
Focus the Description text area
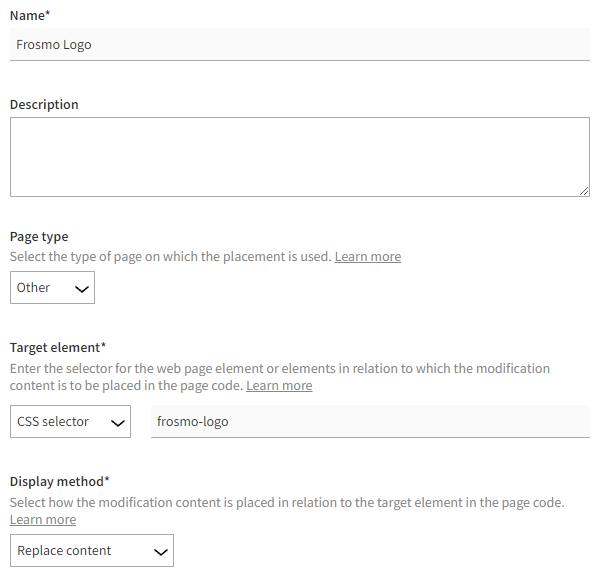pos(300,157)
